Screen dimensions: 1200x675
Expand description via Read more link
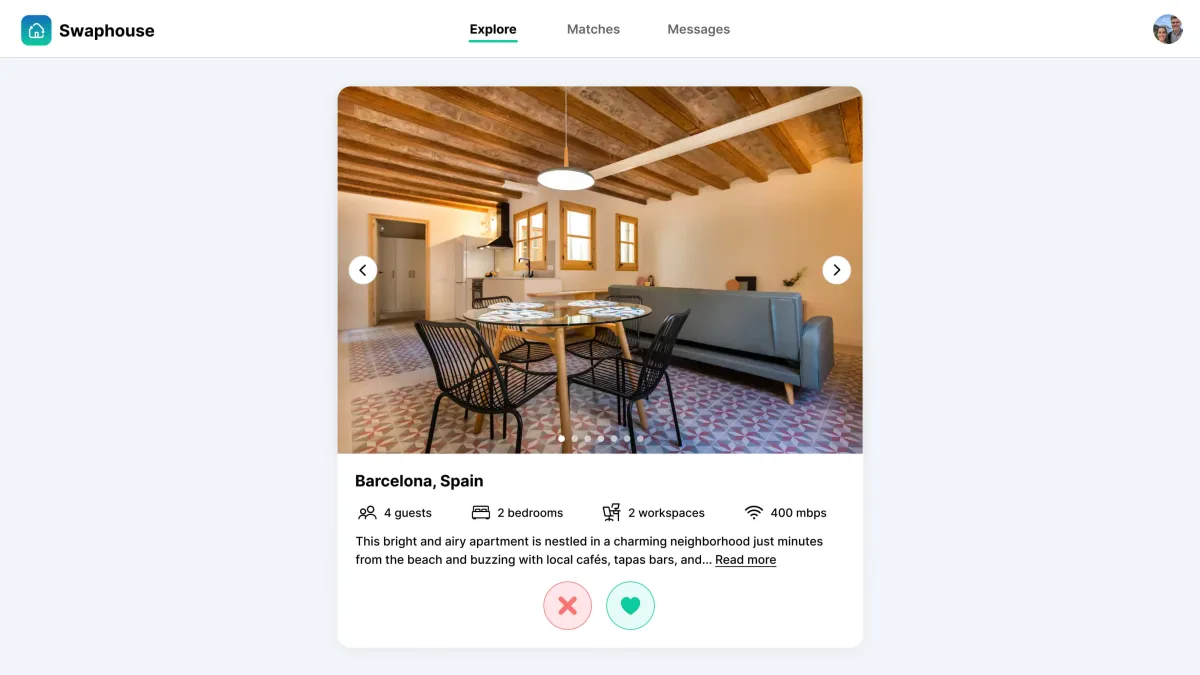point(745,560)
